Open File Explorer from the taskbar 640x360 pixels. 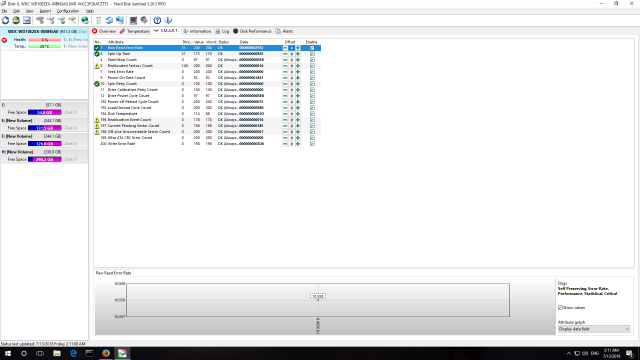57,353
